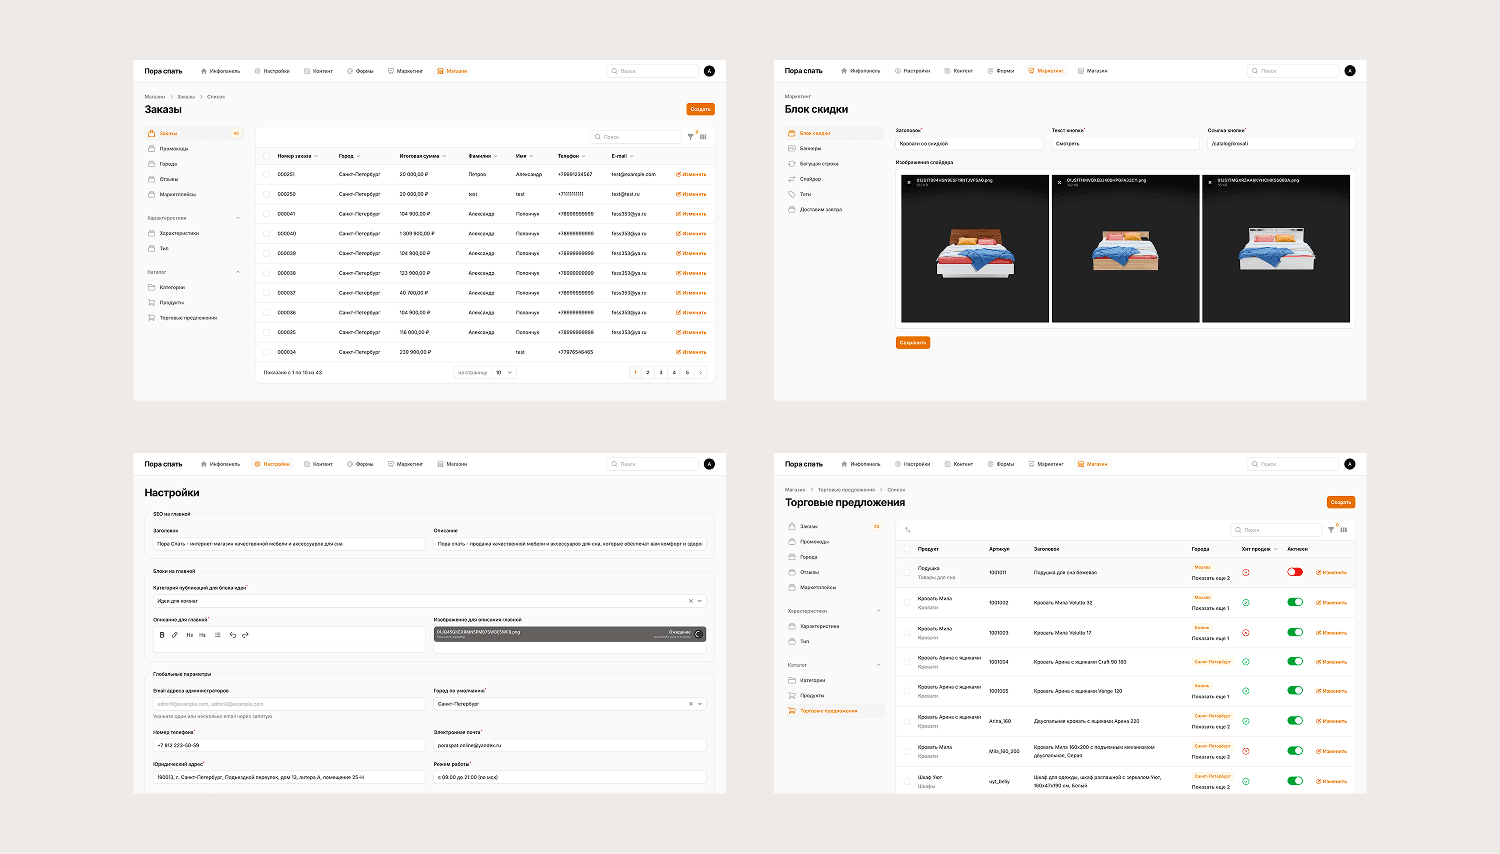Image resolution: width=1500 pixels, height=854 pixels.
Task: Click next page arrow in orders pagination
Action: pos(701,372)
